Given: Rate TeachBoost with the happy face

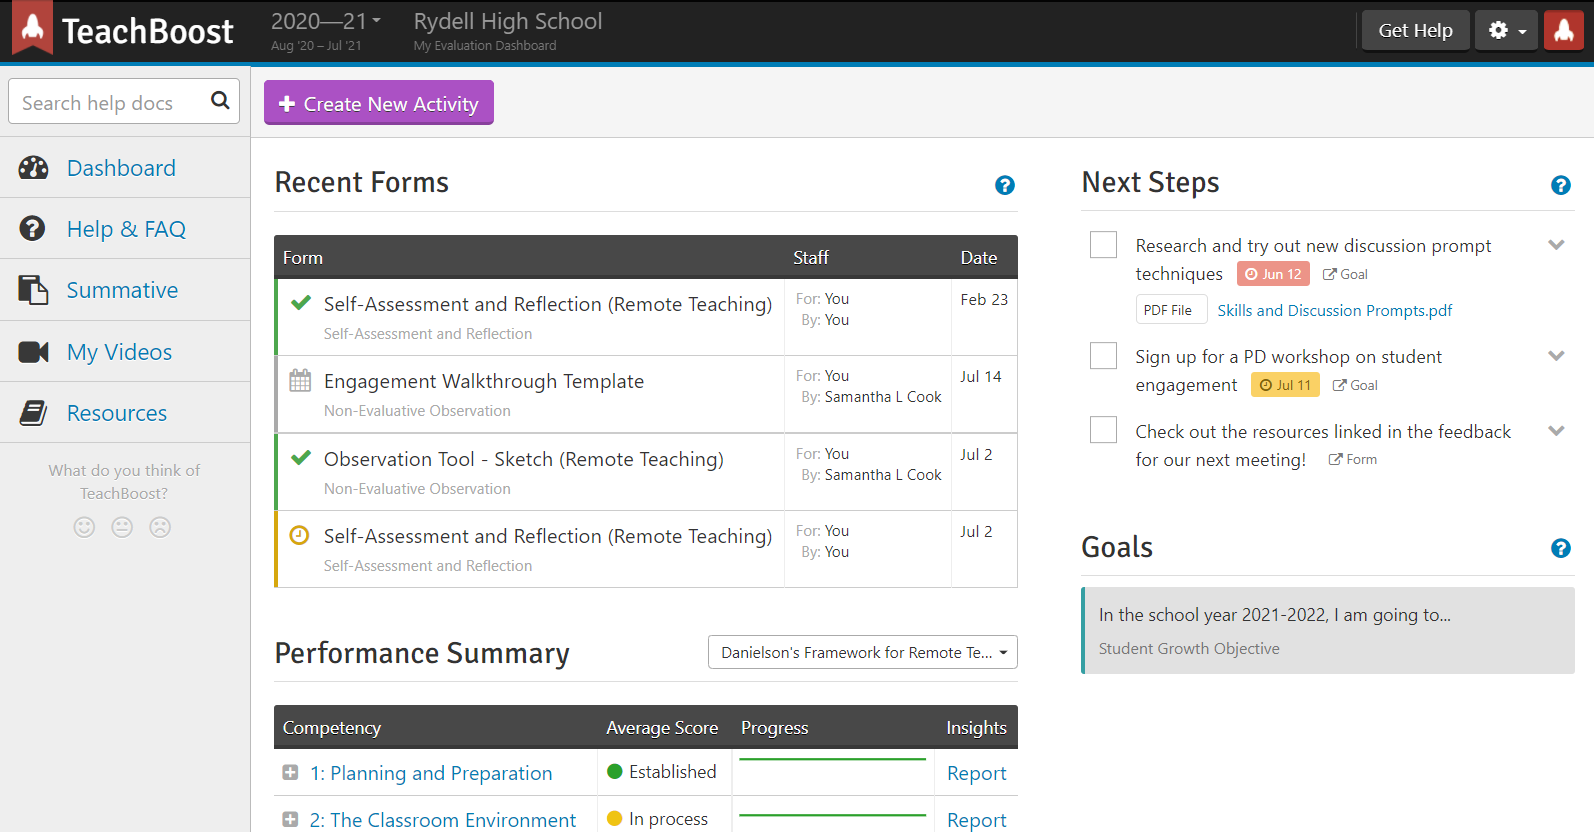Looking at the screenshot, I should point(84,527).
